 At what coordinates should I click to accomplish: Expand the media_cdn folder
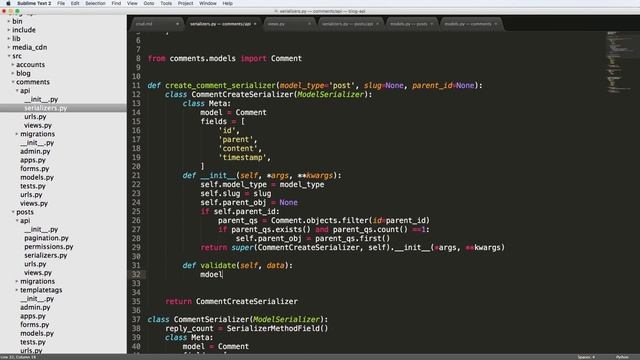(x=9, y=47)
